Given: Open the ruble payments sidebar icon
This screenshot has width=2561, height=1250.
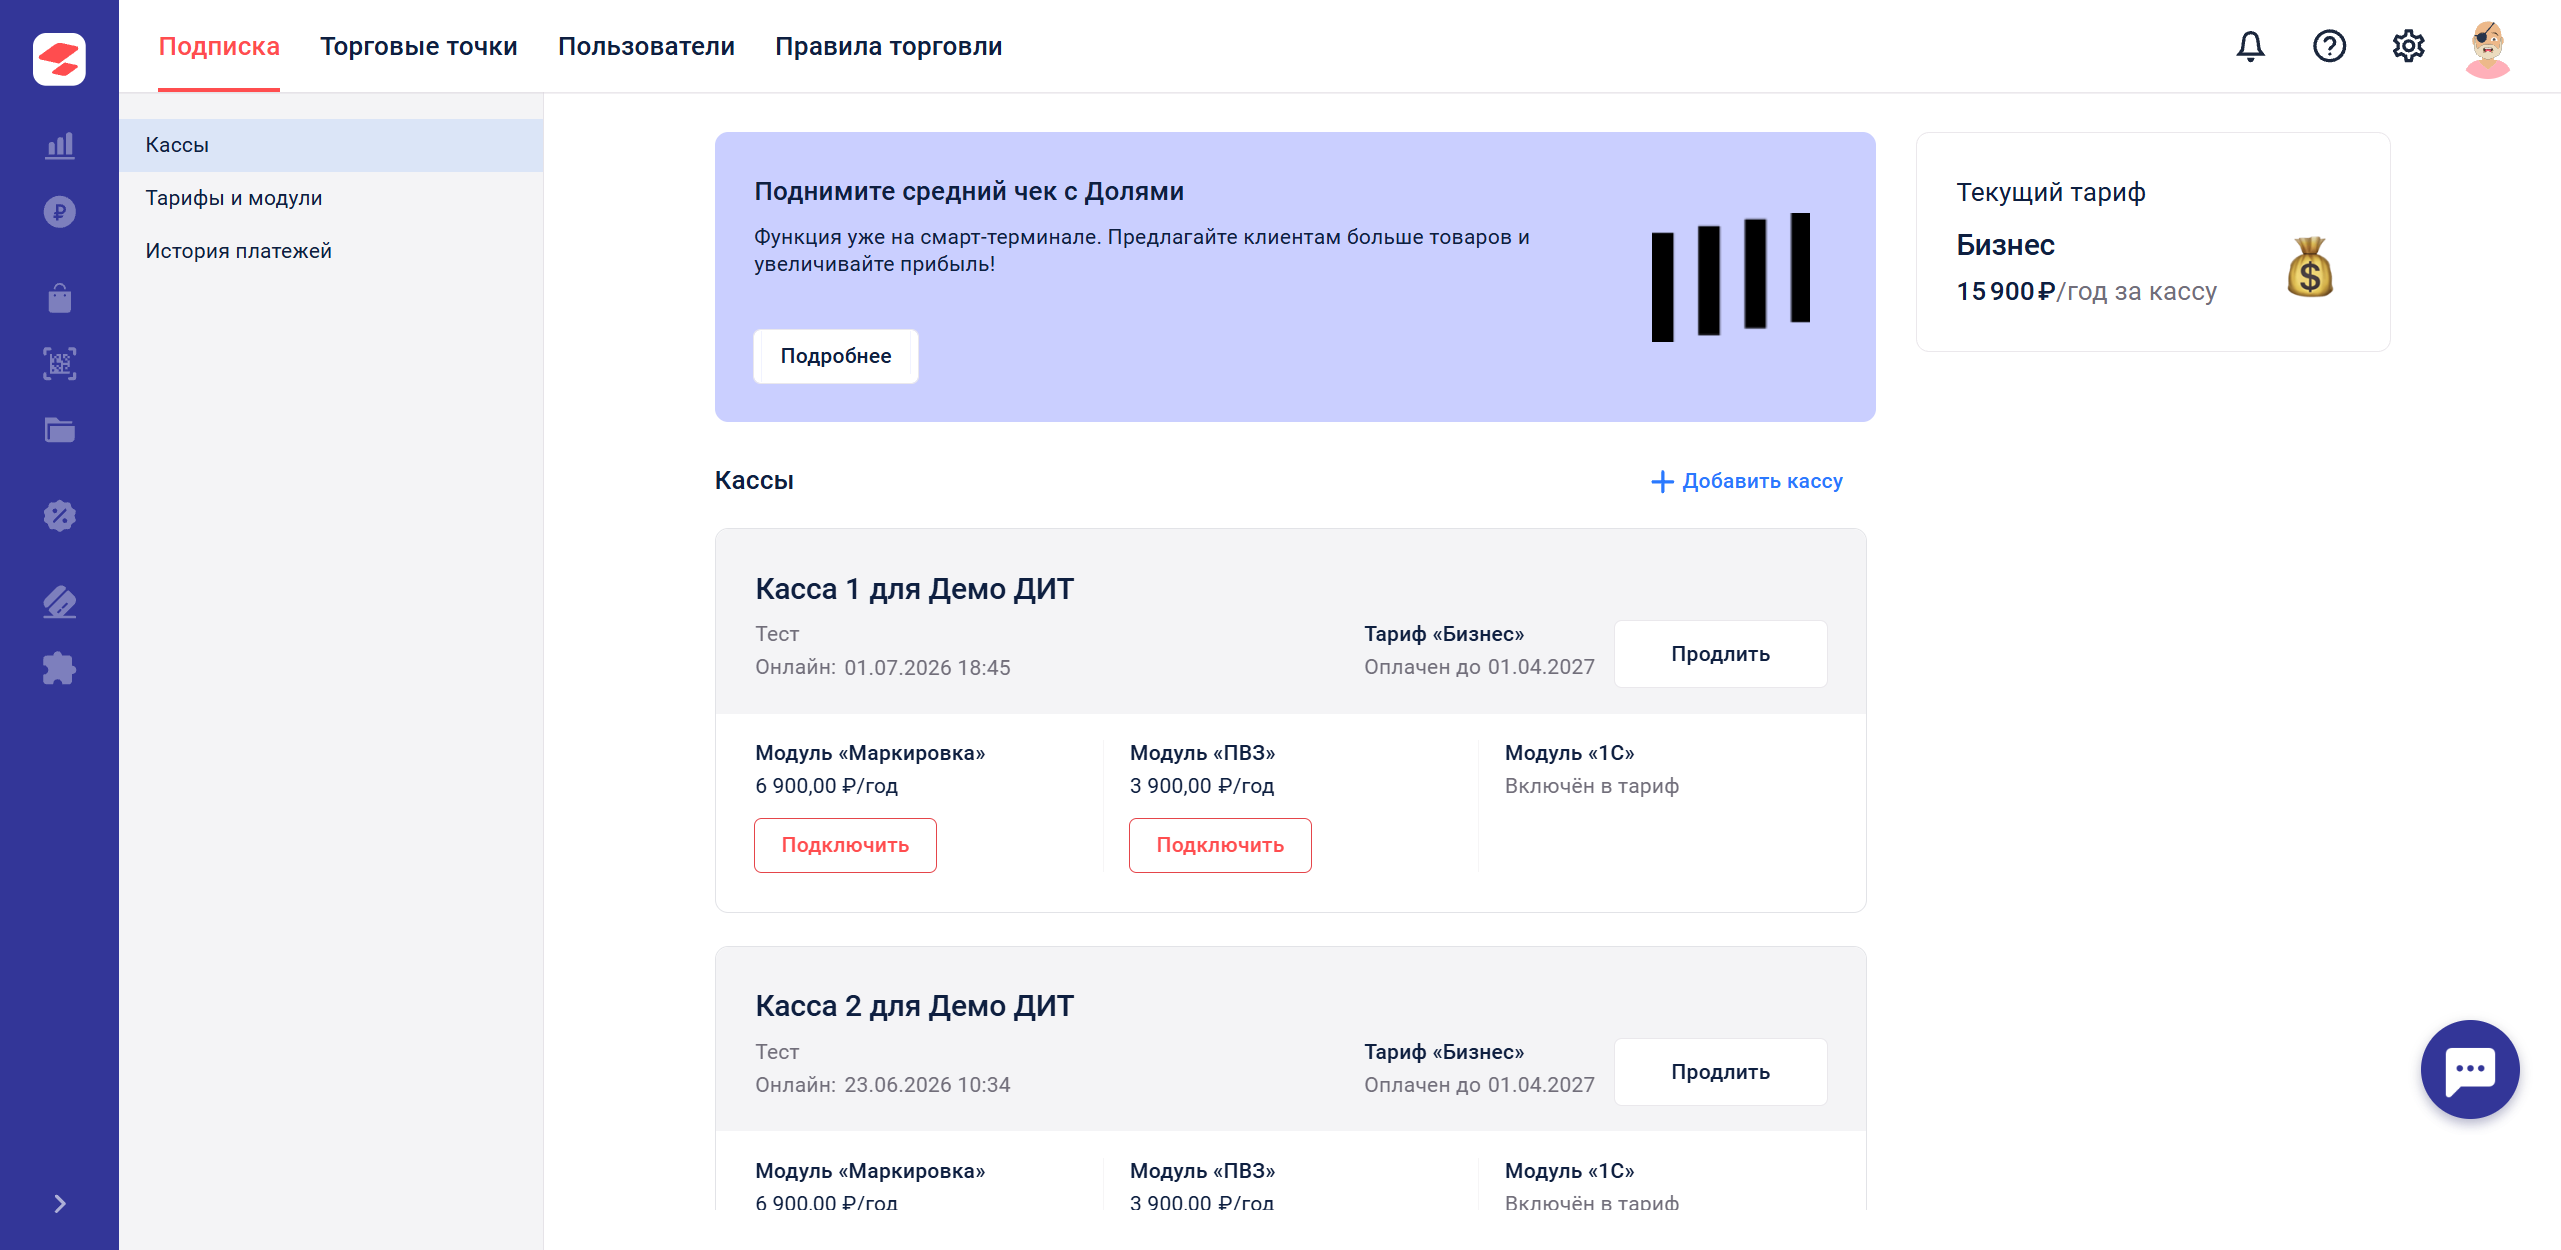Looking at the screenshot, I should coord(59,212).
